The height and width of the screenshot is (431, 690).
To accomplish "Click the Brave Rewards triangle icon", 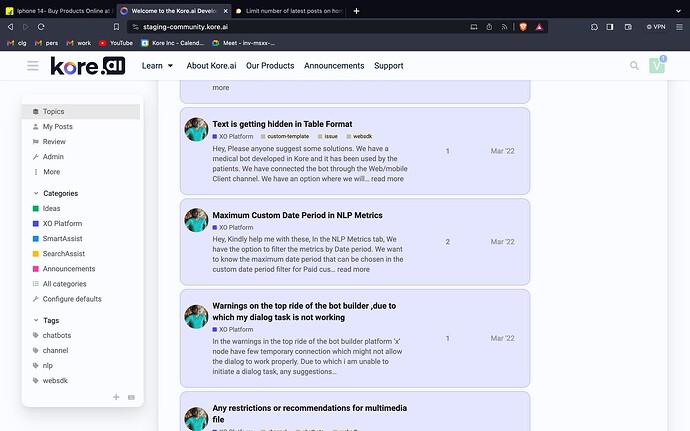I will coord(539,27).
